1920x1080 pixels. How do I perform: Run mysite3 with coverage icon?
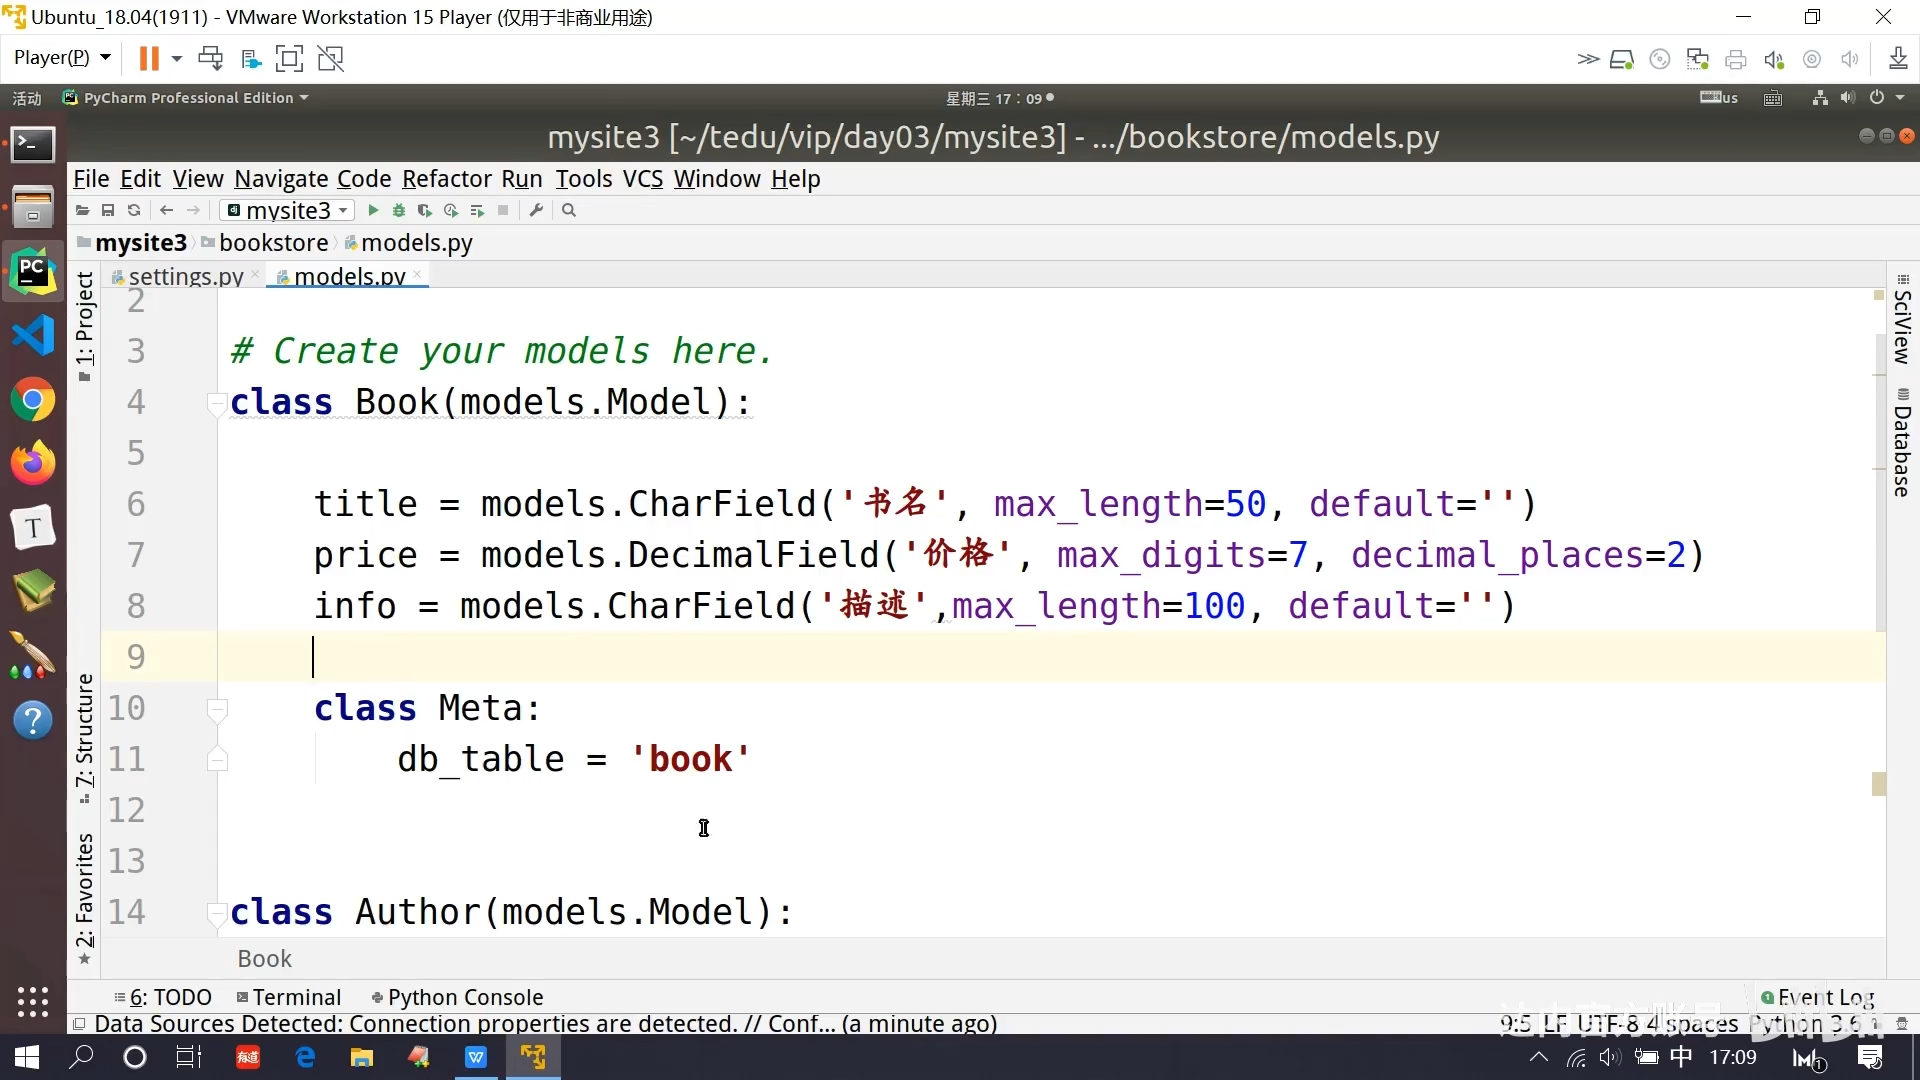[425, 211]
